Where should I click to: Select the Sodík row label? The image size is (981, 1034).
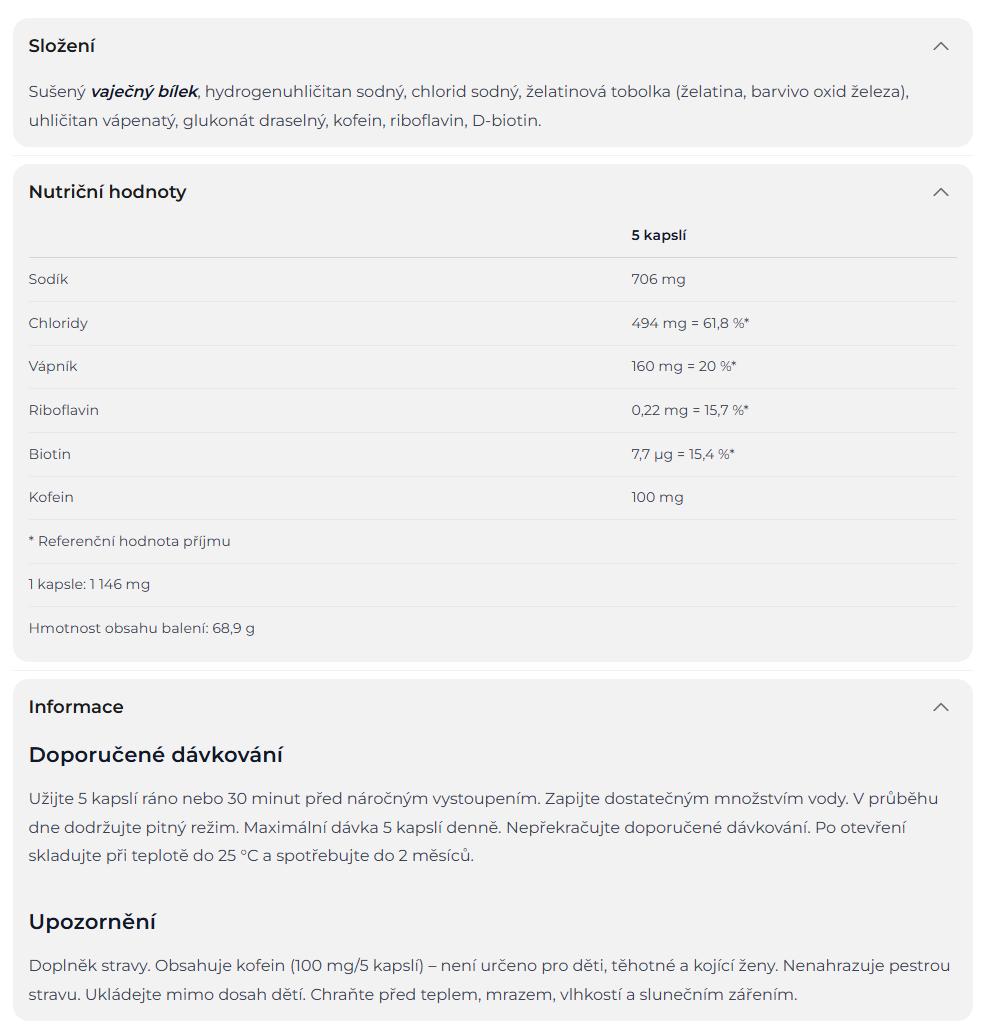click(x=48, y=279)
